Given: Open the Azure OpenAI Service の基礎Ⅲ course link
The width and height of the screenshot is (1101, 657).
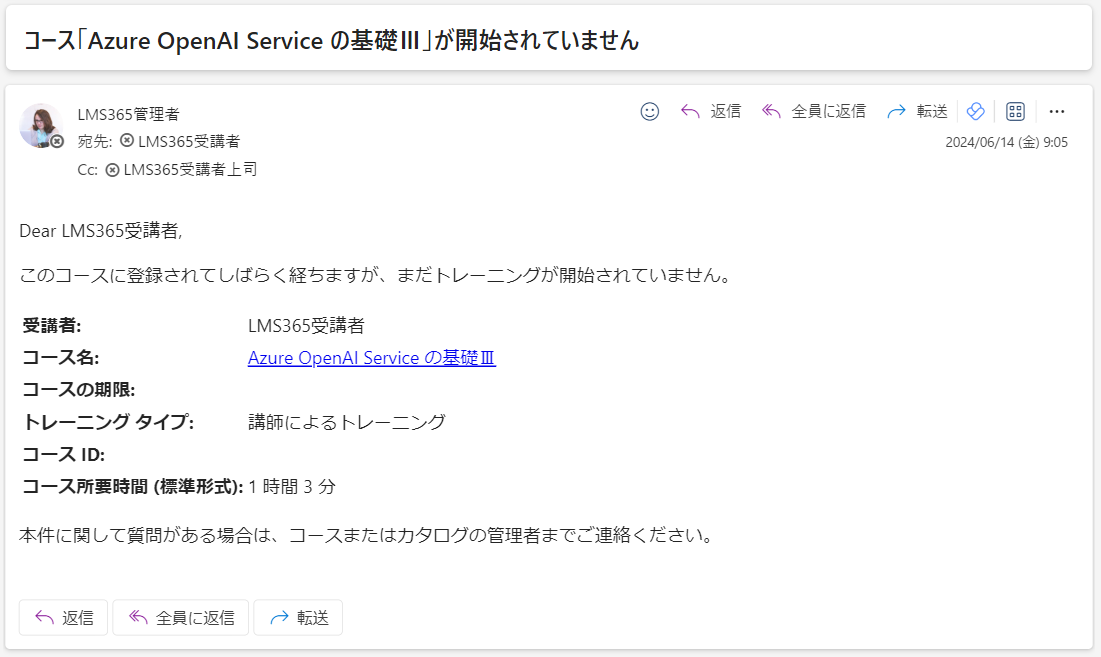Looking at the screenshot, I should pyautogui.click(x=371, y=358).
